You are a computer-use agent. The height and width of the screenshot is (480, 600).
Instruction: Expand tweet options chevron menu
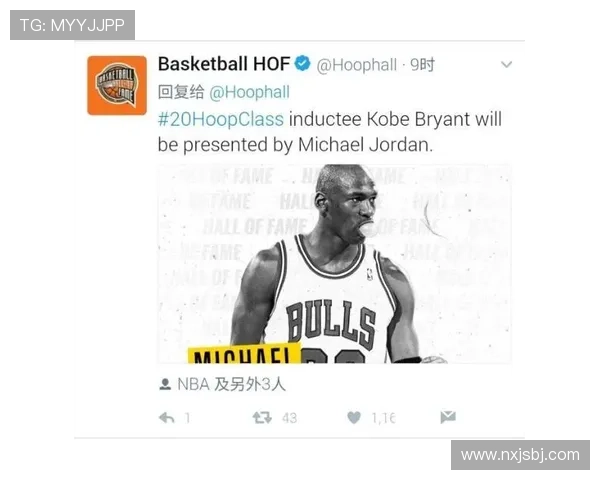click(506, 64)
